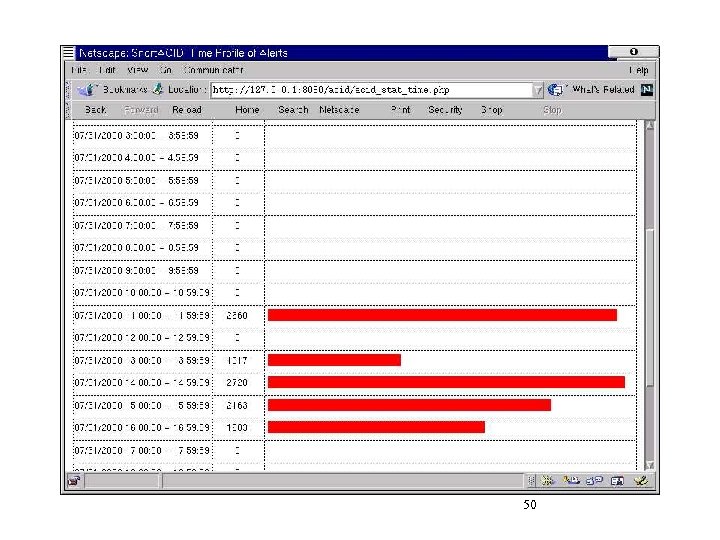Go to the Home page
This screenshot has width=720, height=540.
tap(247, 110)
